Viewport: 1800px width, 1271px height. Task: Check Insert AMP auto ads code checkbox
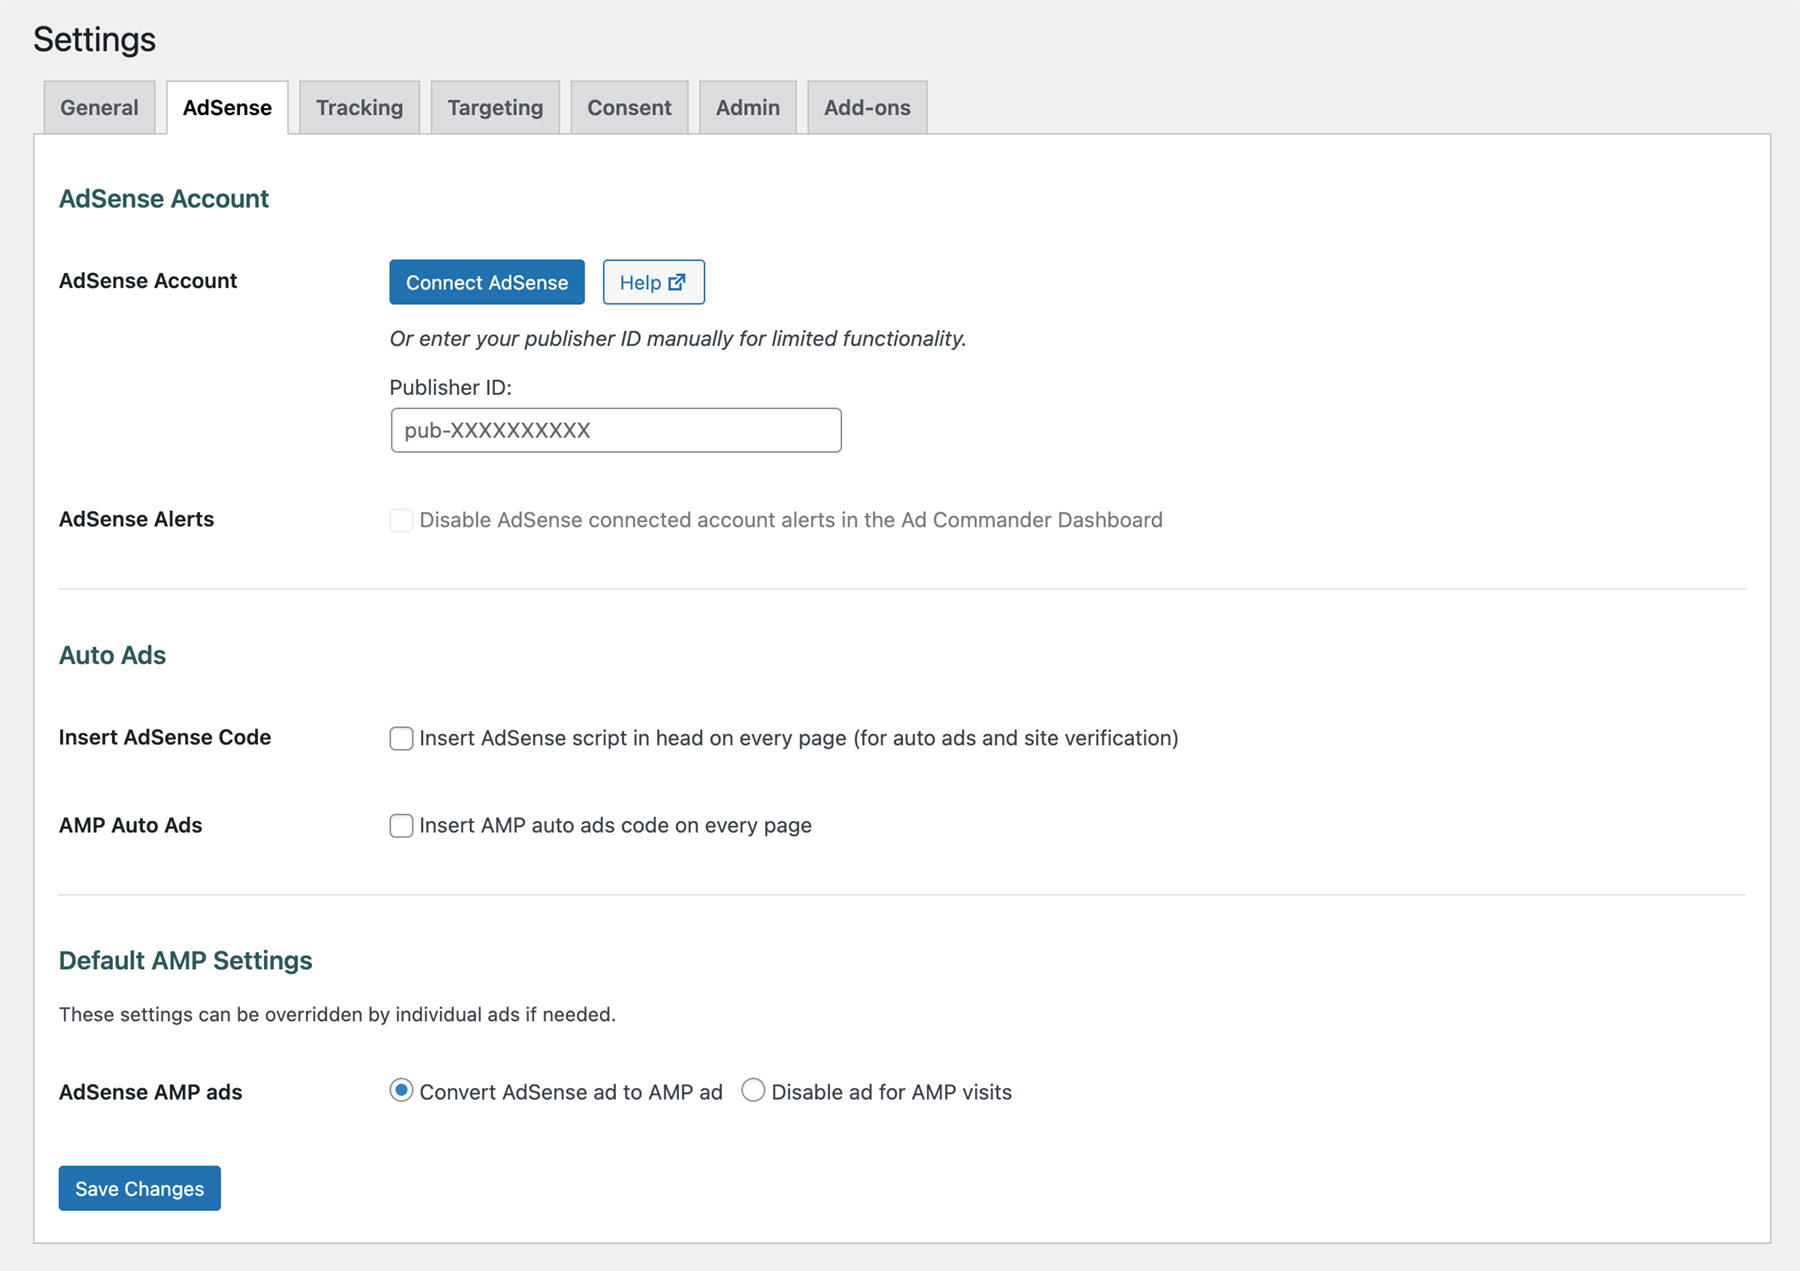401,825
